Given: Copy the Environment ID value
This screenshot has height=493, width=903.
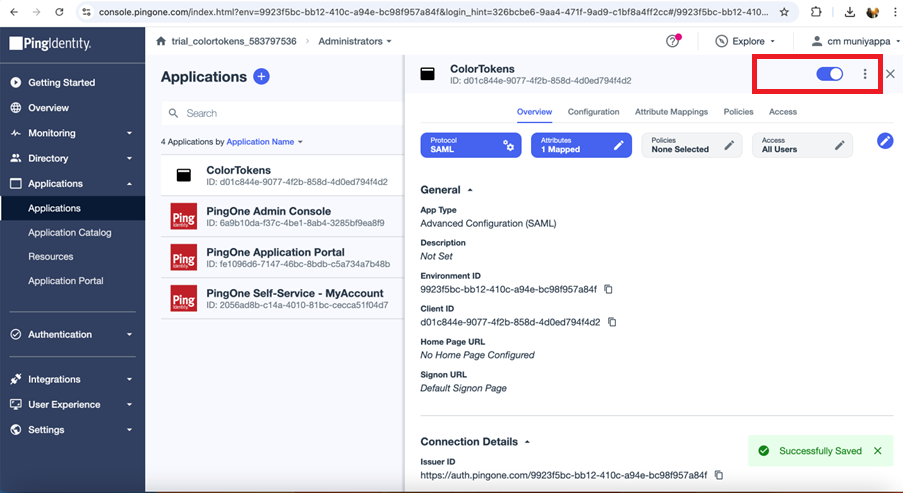Looking at the screenshot, I should 608,289.
